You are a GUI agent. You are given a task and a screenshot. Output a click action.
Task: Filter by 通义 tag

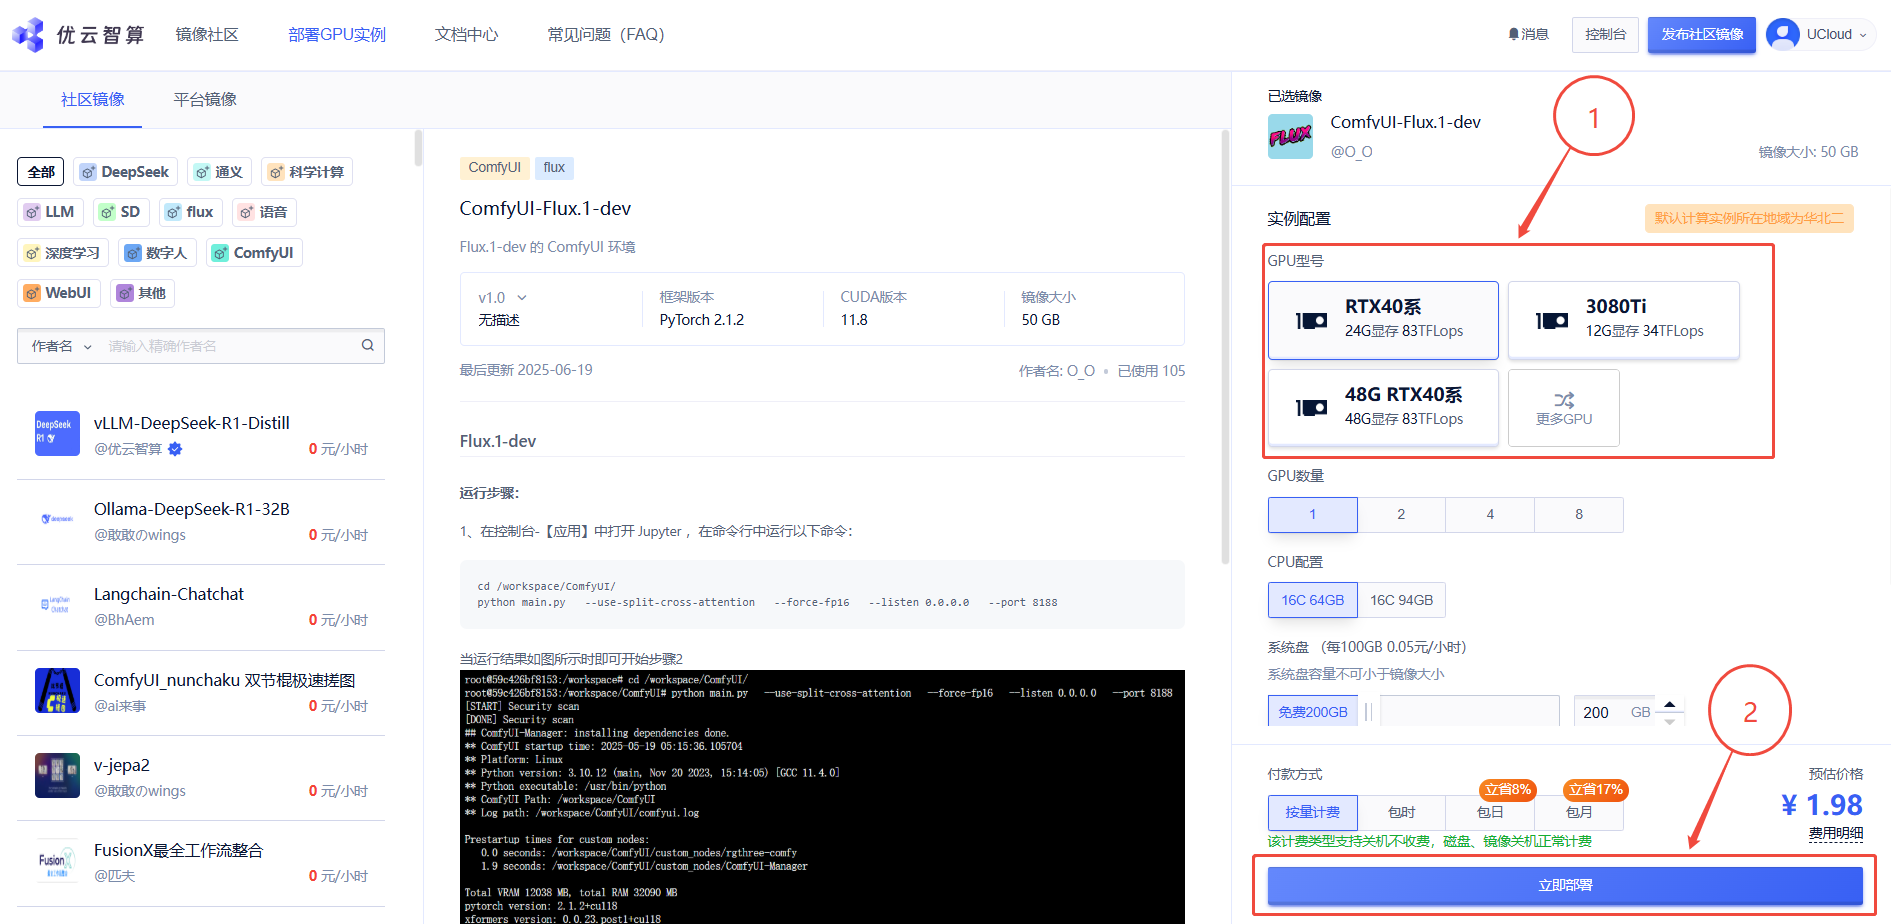(220, 172)
